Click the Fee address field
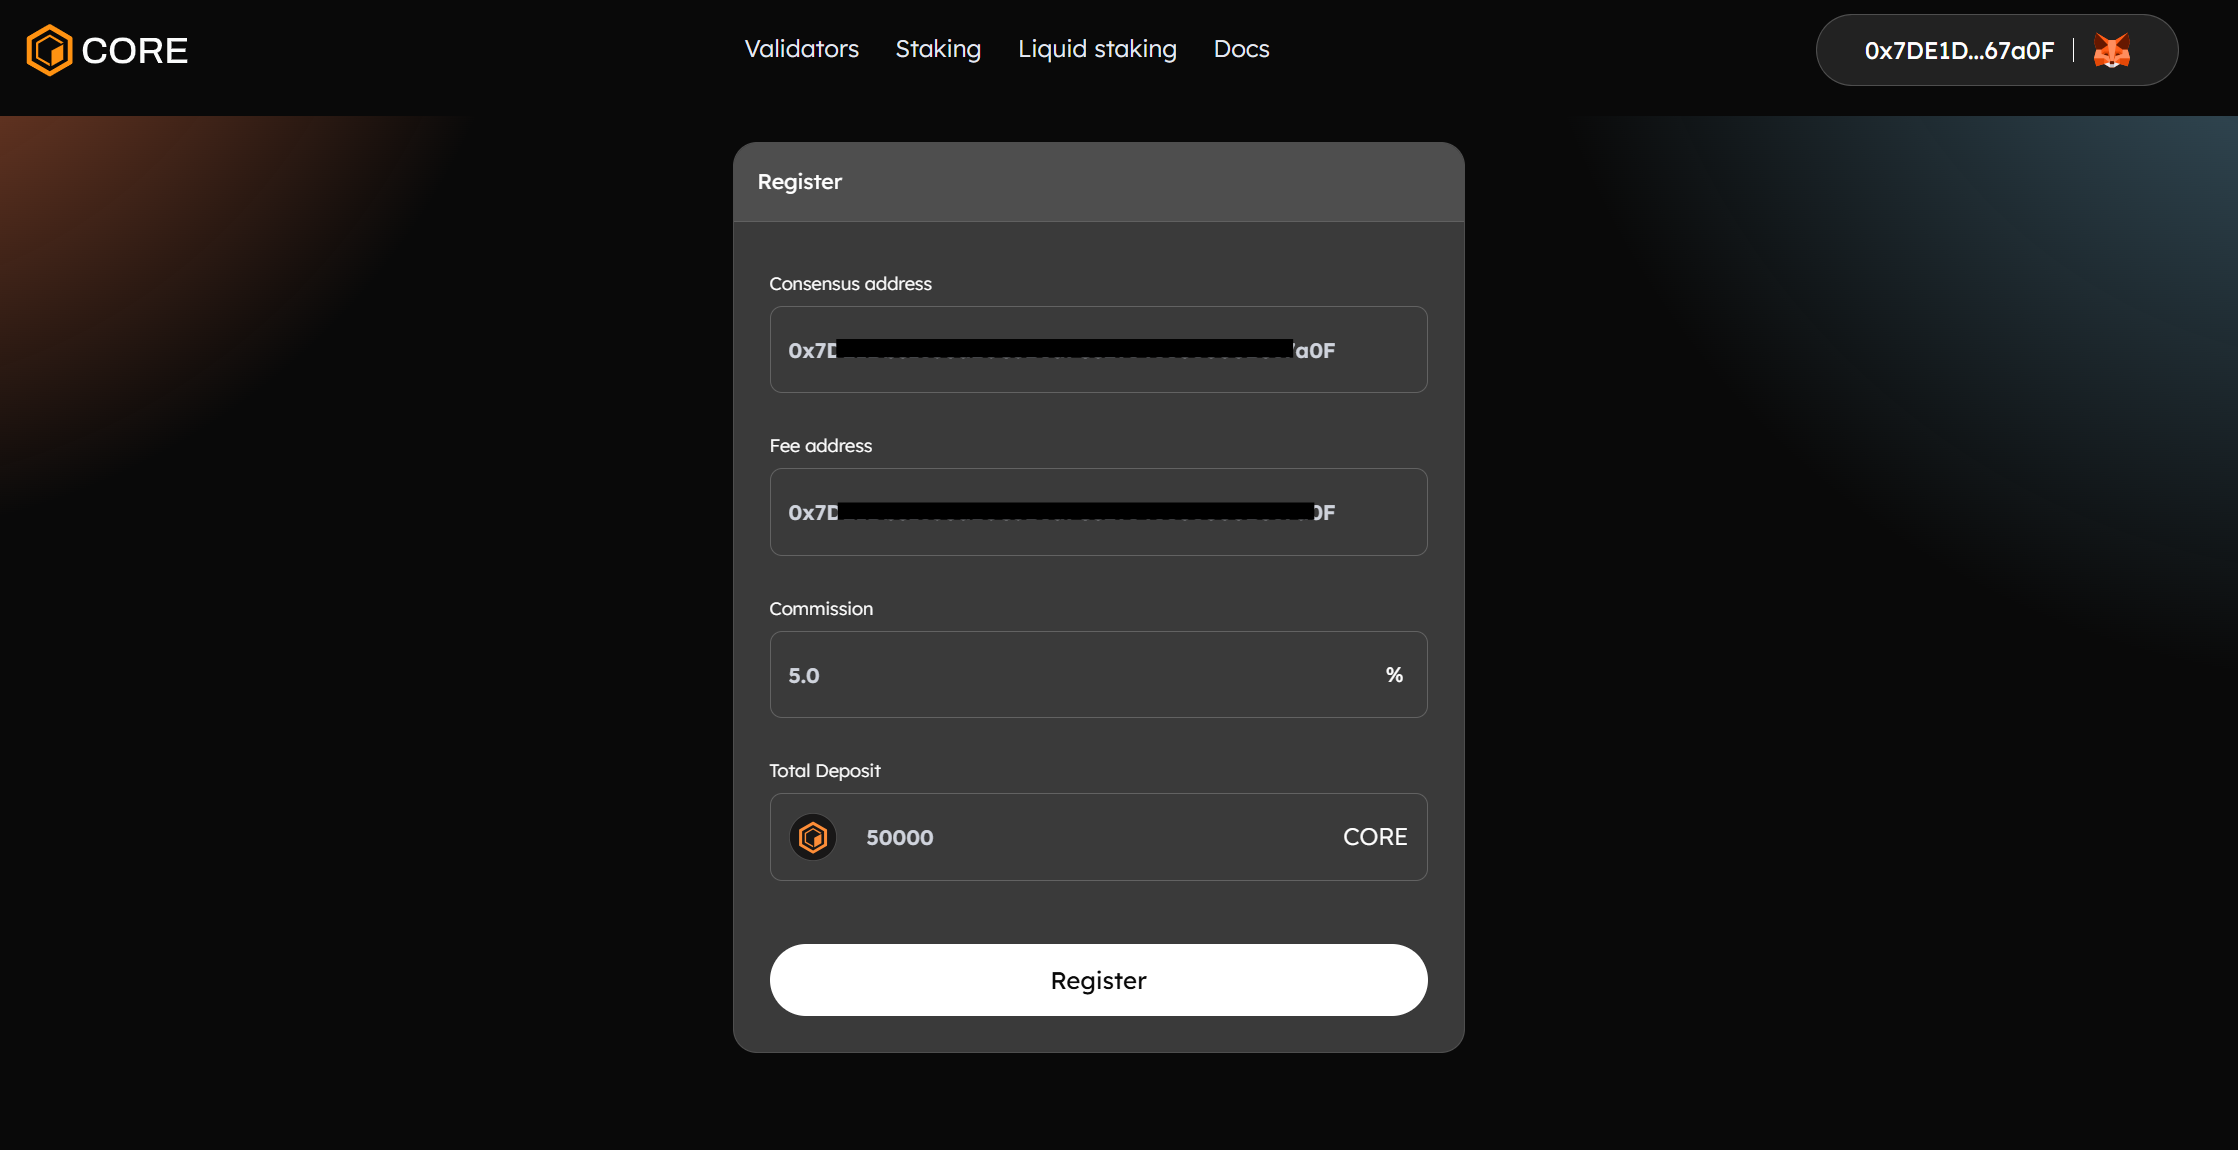This screenshot has width=2238, height=1150. point(1098,511)
